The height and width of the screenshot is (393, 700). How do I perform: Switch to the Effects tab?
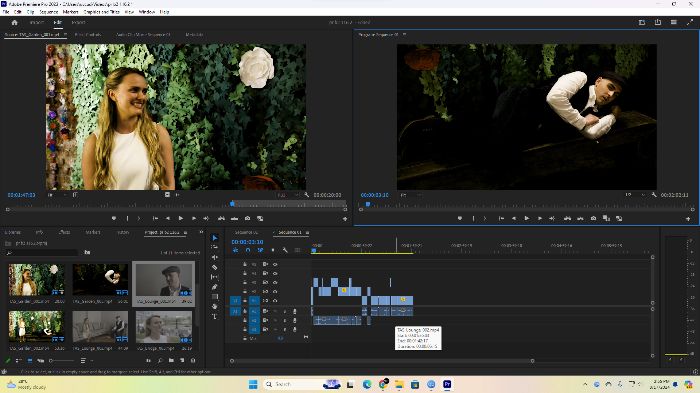pyautogui.click(x=64, y=233)
